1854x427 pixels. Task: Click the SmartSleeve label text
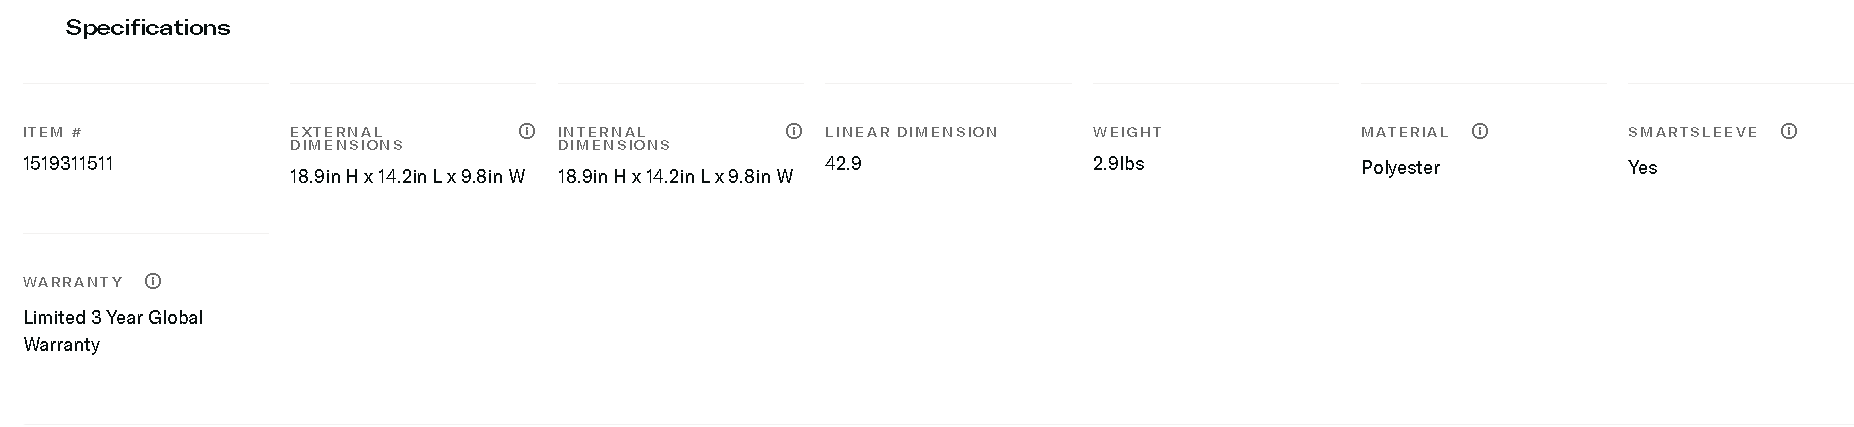(1692, 132)
